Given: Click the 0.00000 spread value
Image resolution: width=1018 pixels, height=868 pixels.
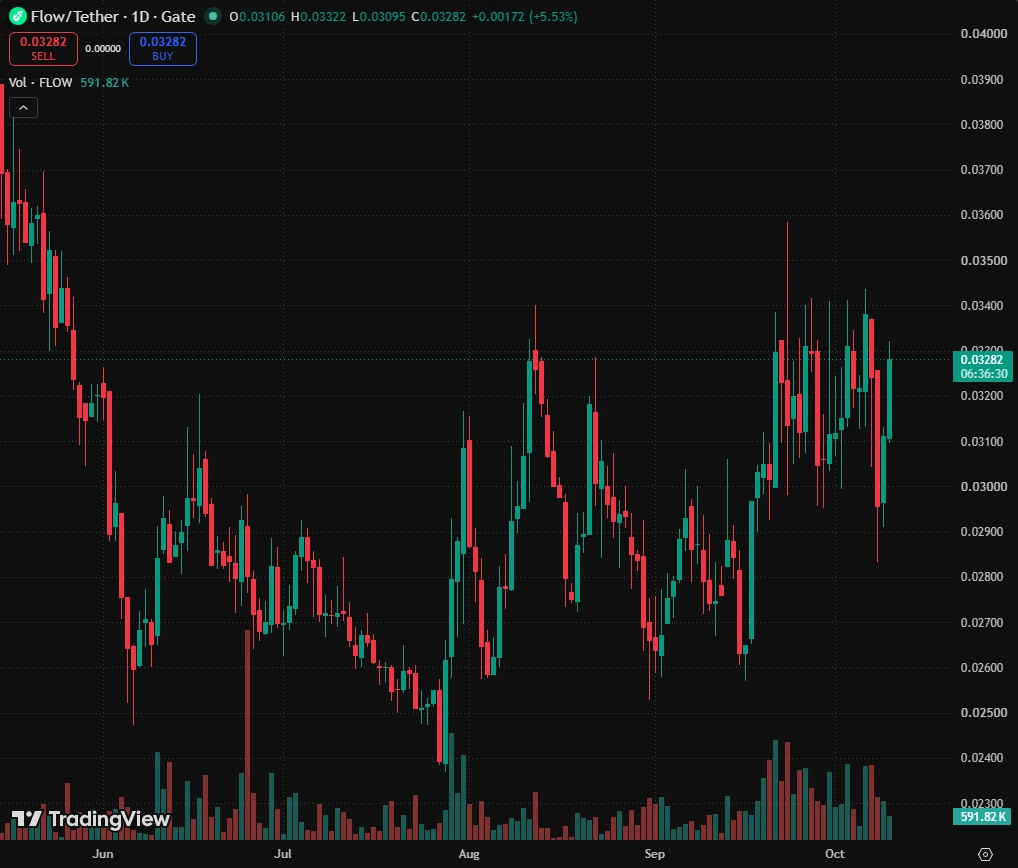Looking at the screenshot, I should pos(103,49).
